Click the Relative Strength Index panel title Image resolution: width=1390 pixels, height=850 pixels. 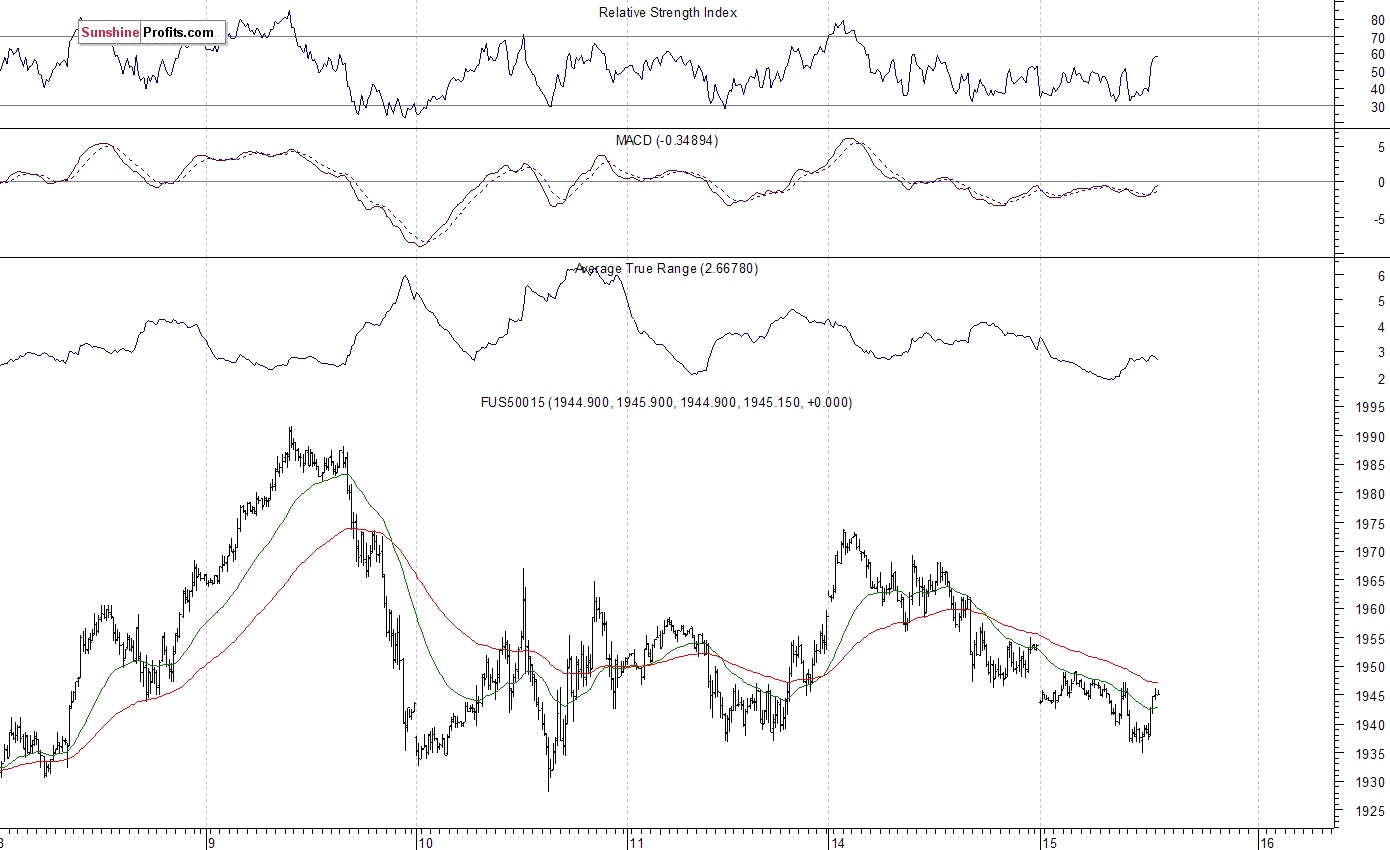point(668,13)
